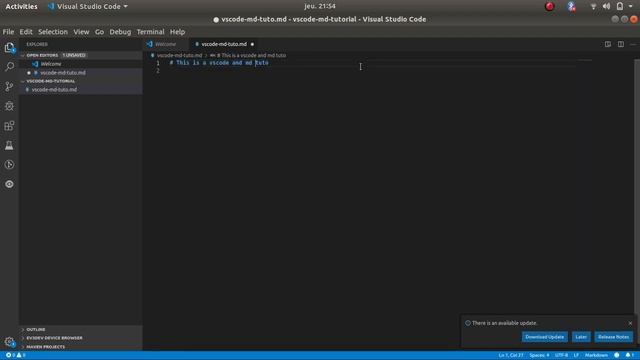The width and height of the screenshot is (640, 360).
Task: Click the Welcome tab VS Code icon
Action: (x=150, y=44)
